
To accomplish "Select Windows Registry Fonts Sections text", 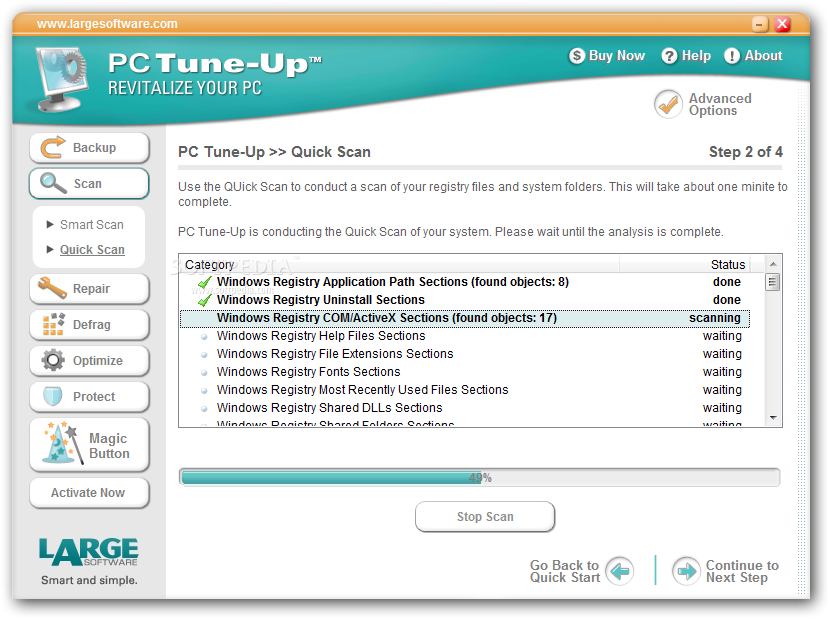I will 309,372.
